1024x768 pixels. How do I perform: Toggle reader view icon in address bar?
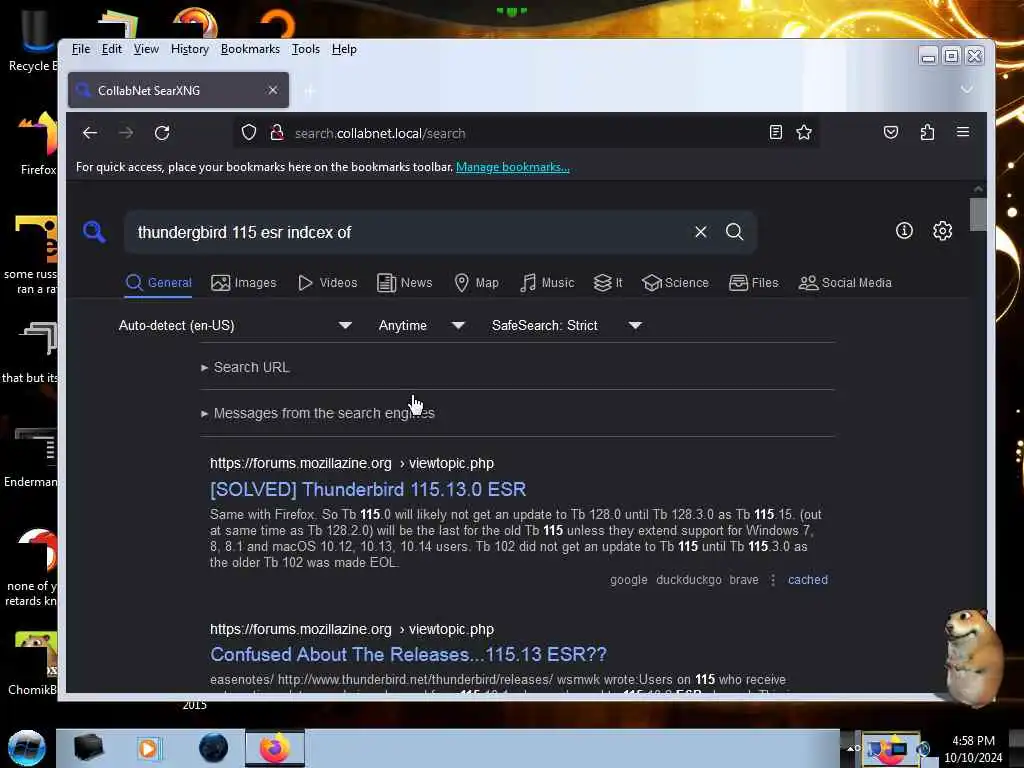point(775,133)
